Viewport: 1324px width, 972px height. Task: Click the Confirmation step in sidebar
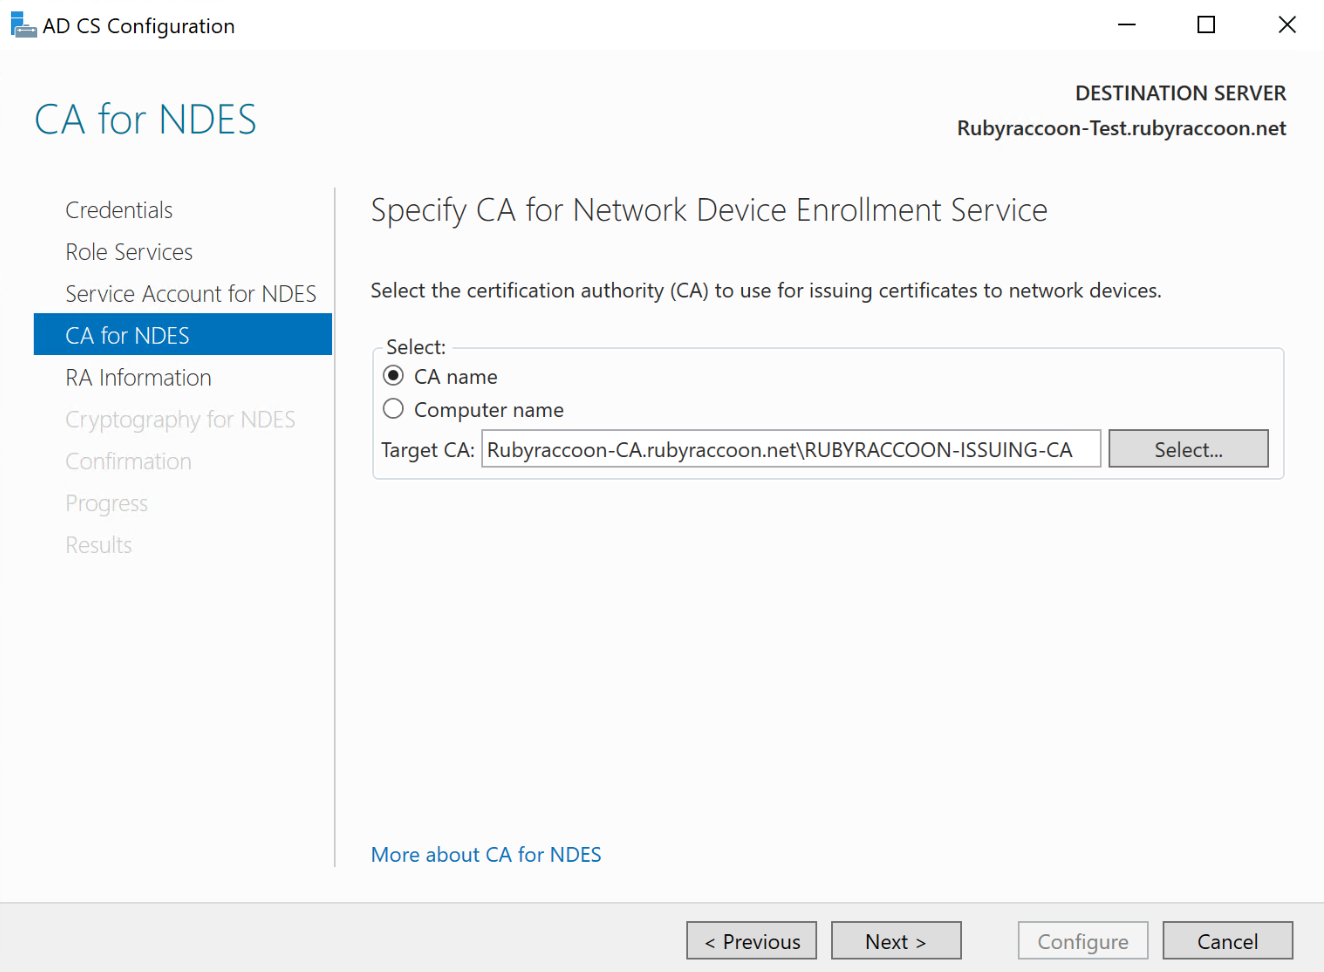click(128, 461)
